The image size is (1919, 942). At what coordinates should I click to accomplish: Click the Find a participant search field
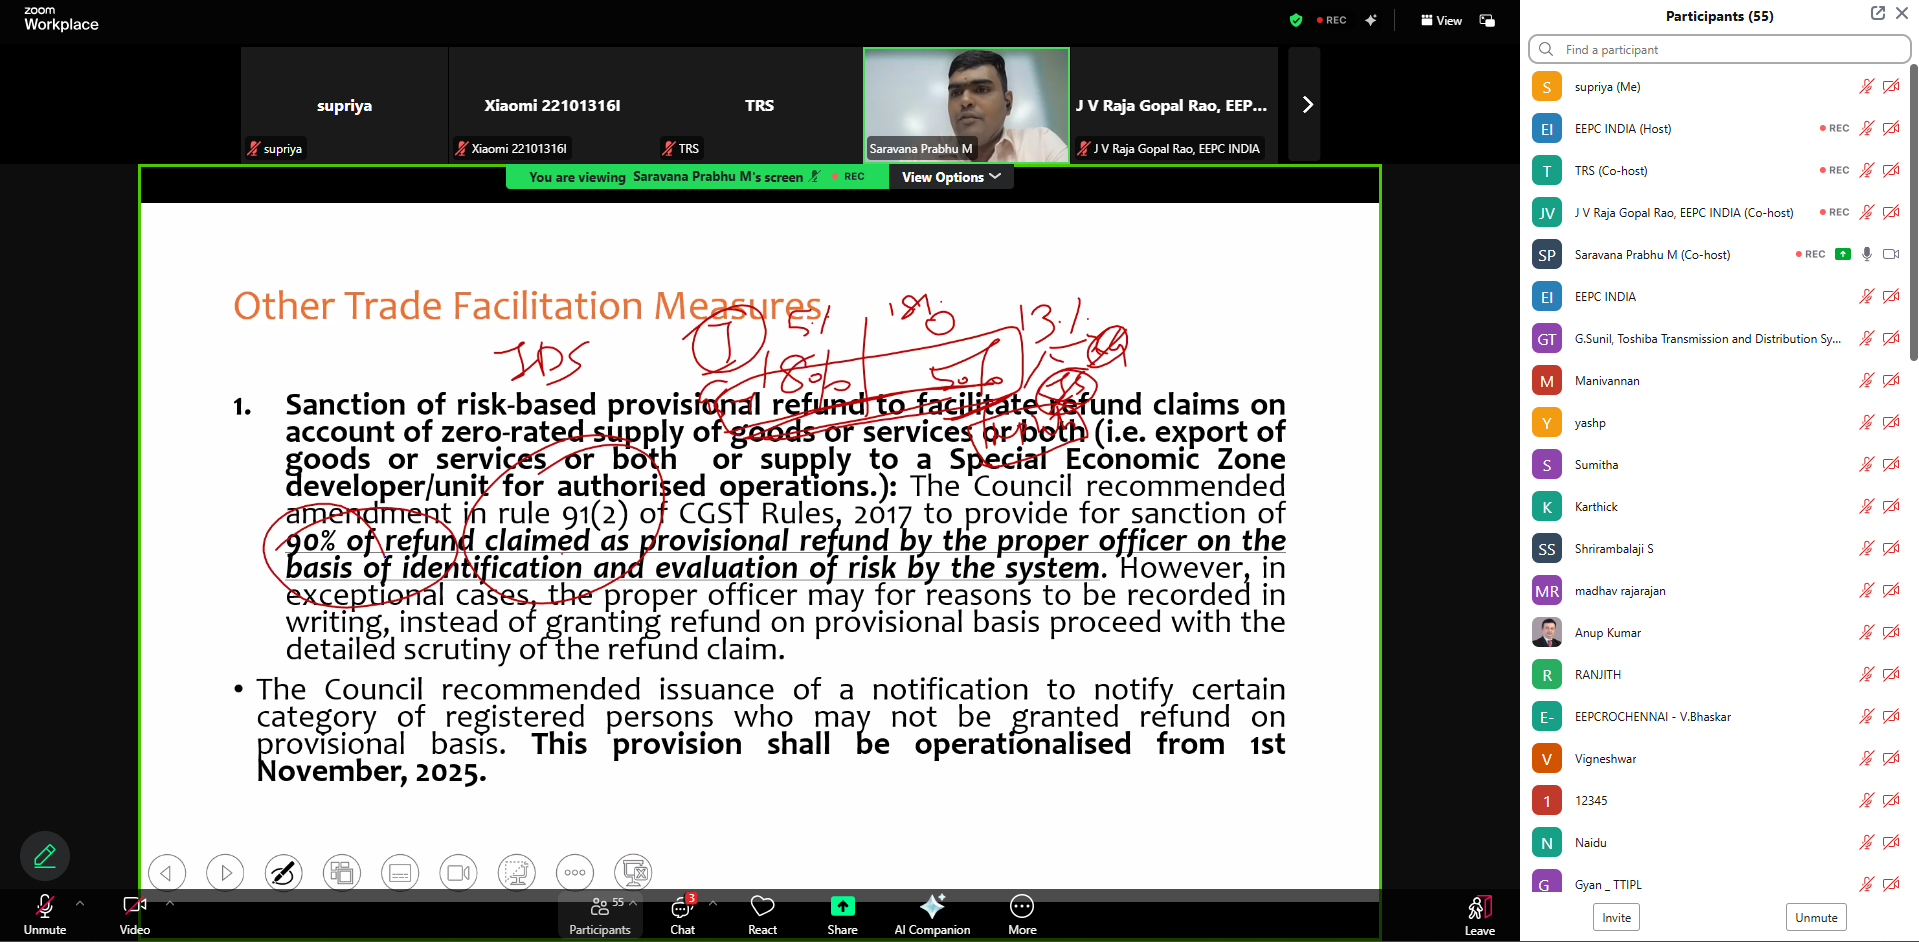click(x=1720, y=49)
